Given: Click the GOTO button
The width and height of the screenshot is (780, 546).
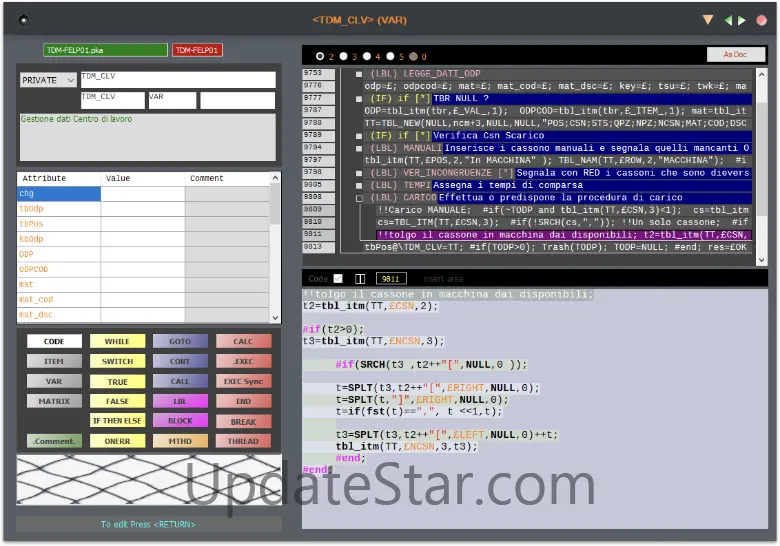Looking at the screenshot, I should point(180,341).
